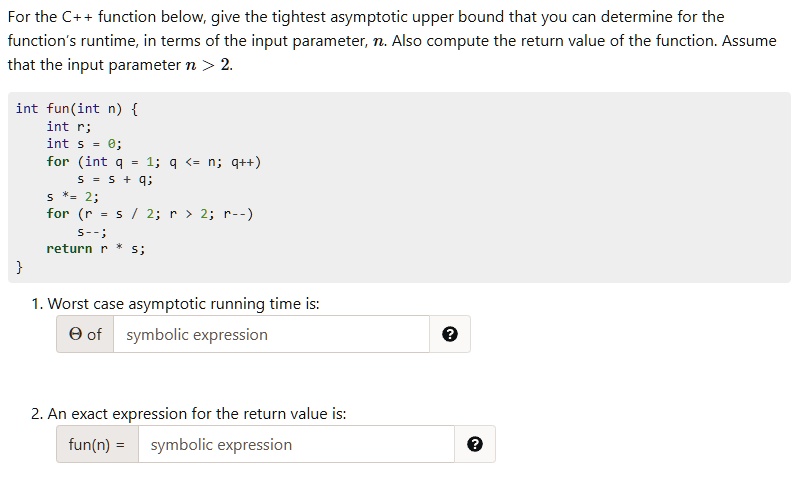Click the 'for (int q = 1' loop line
The image size is (802, 493).
[x=153, y=162]
